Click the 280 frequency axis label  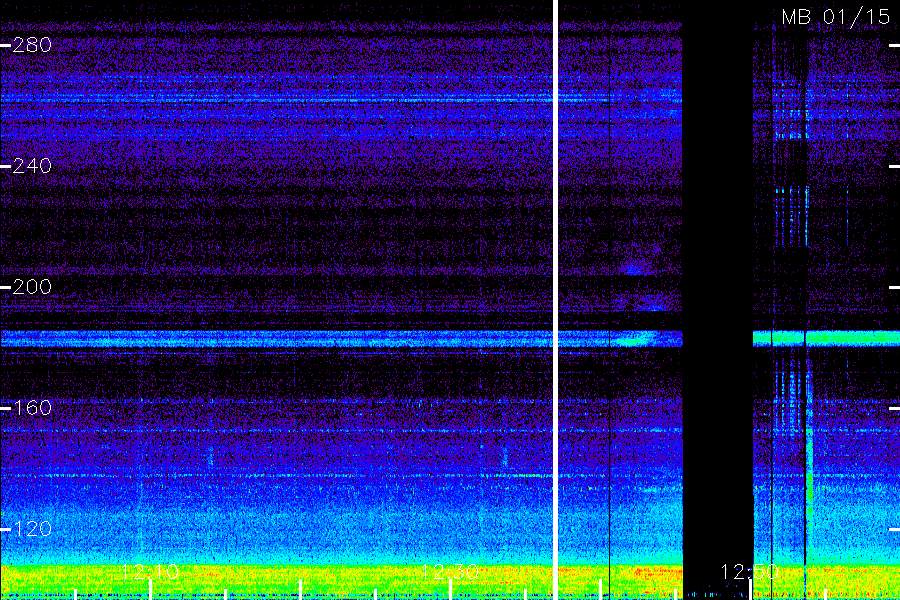(x=32, y=45)
